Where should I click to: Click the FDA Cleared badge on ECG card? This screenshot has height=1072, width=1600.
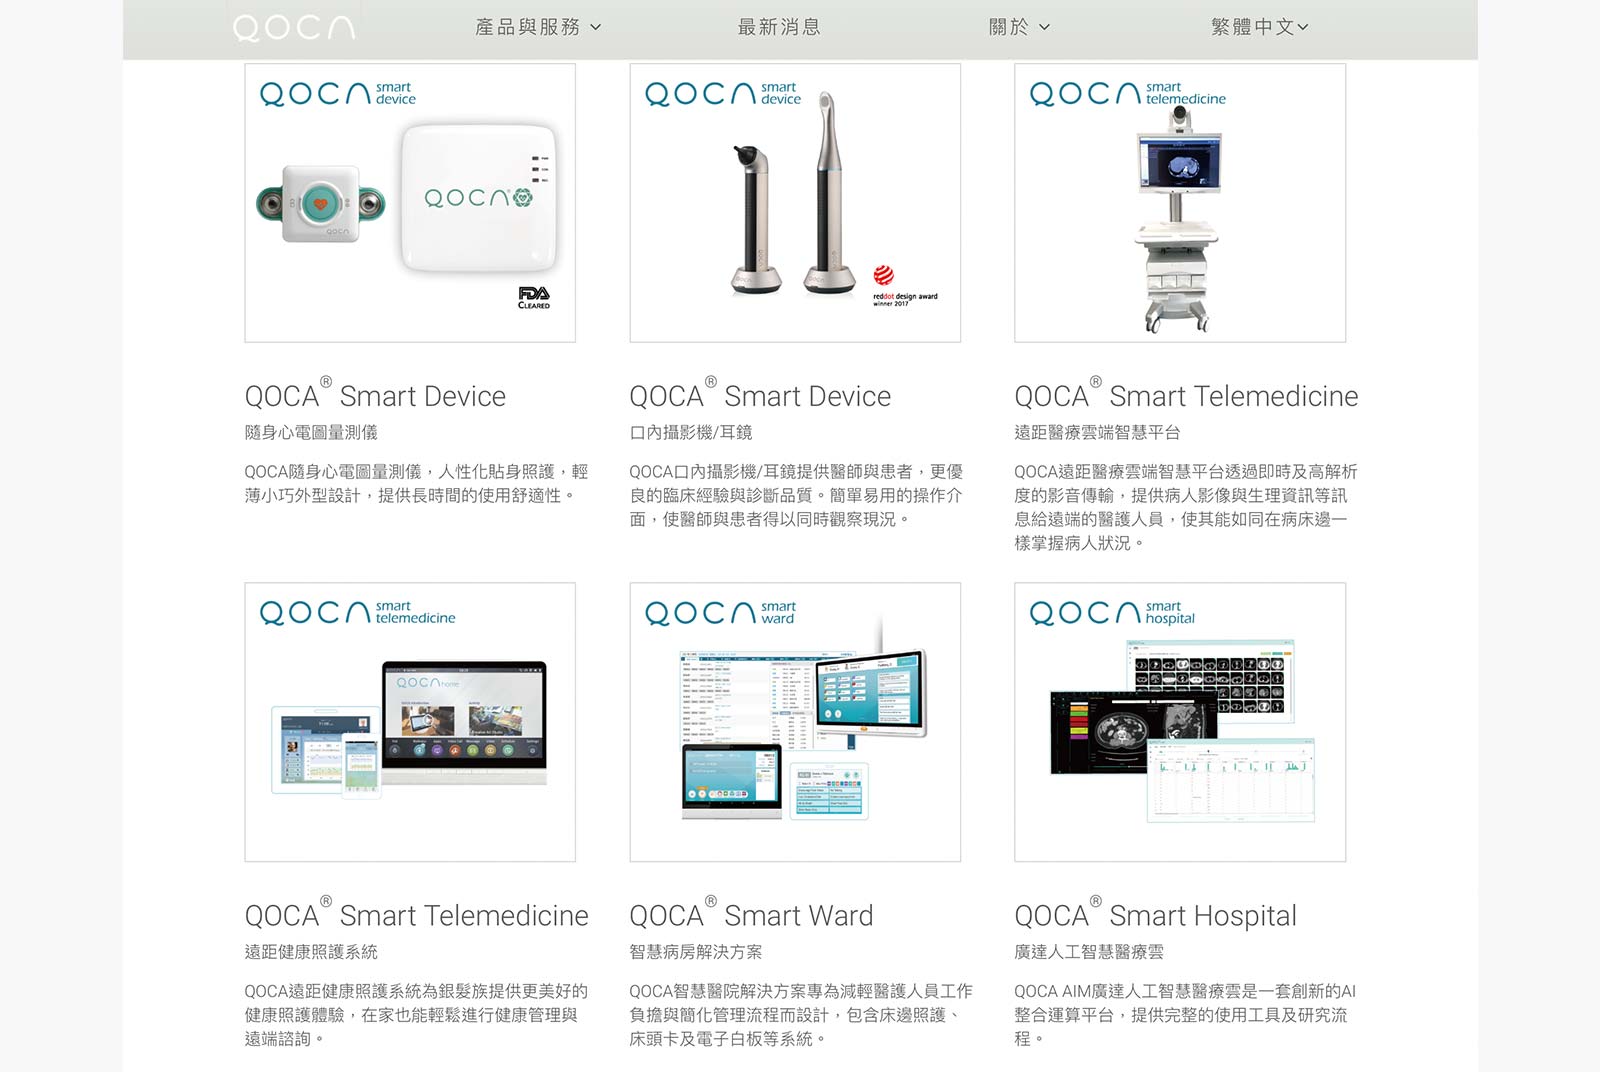coord(534,298)
